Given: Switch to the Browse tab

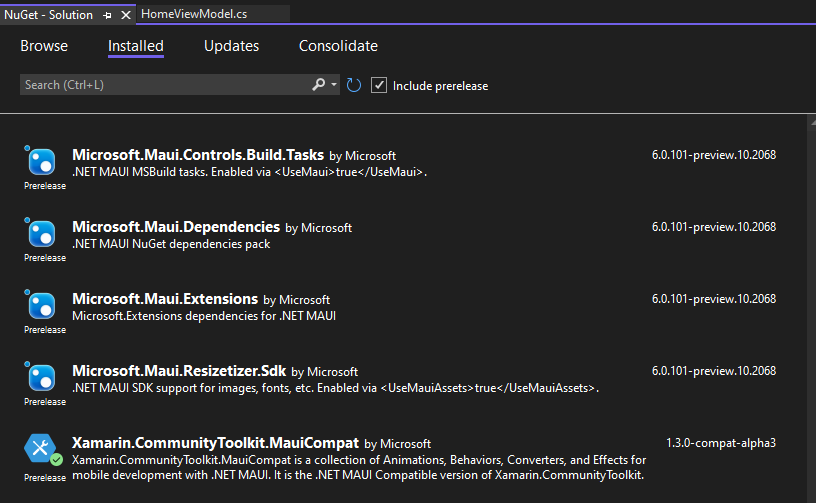Looking at the screenshot, I should pyautogui.click(x=44, y=46).
